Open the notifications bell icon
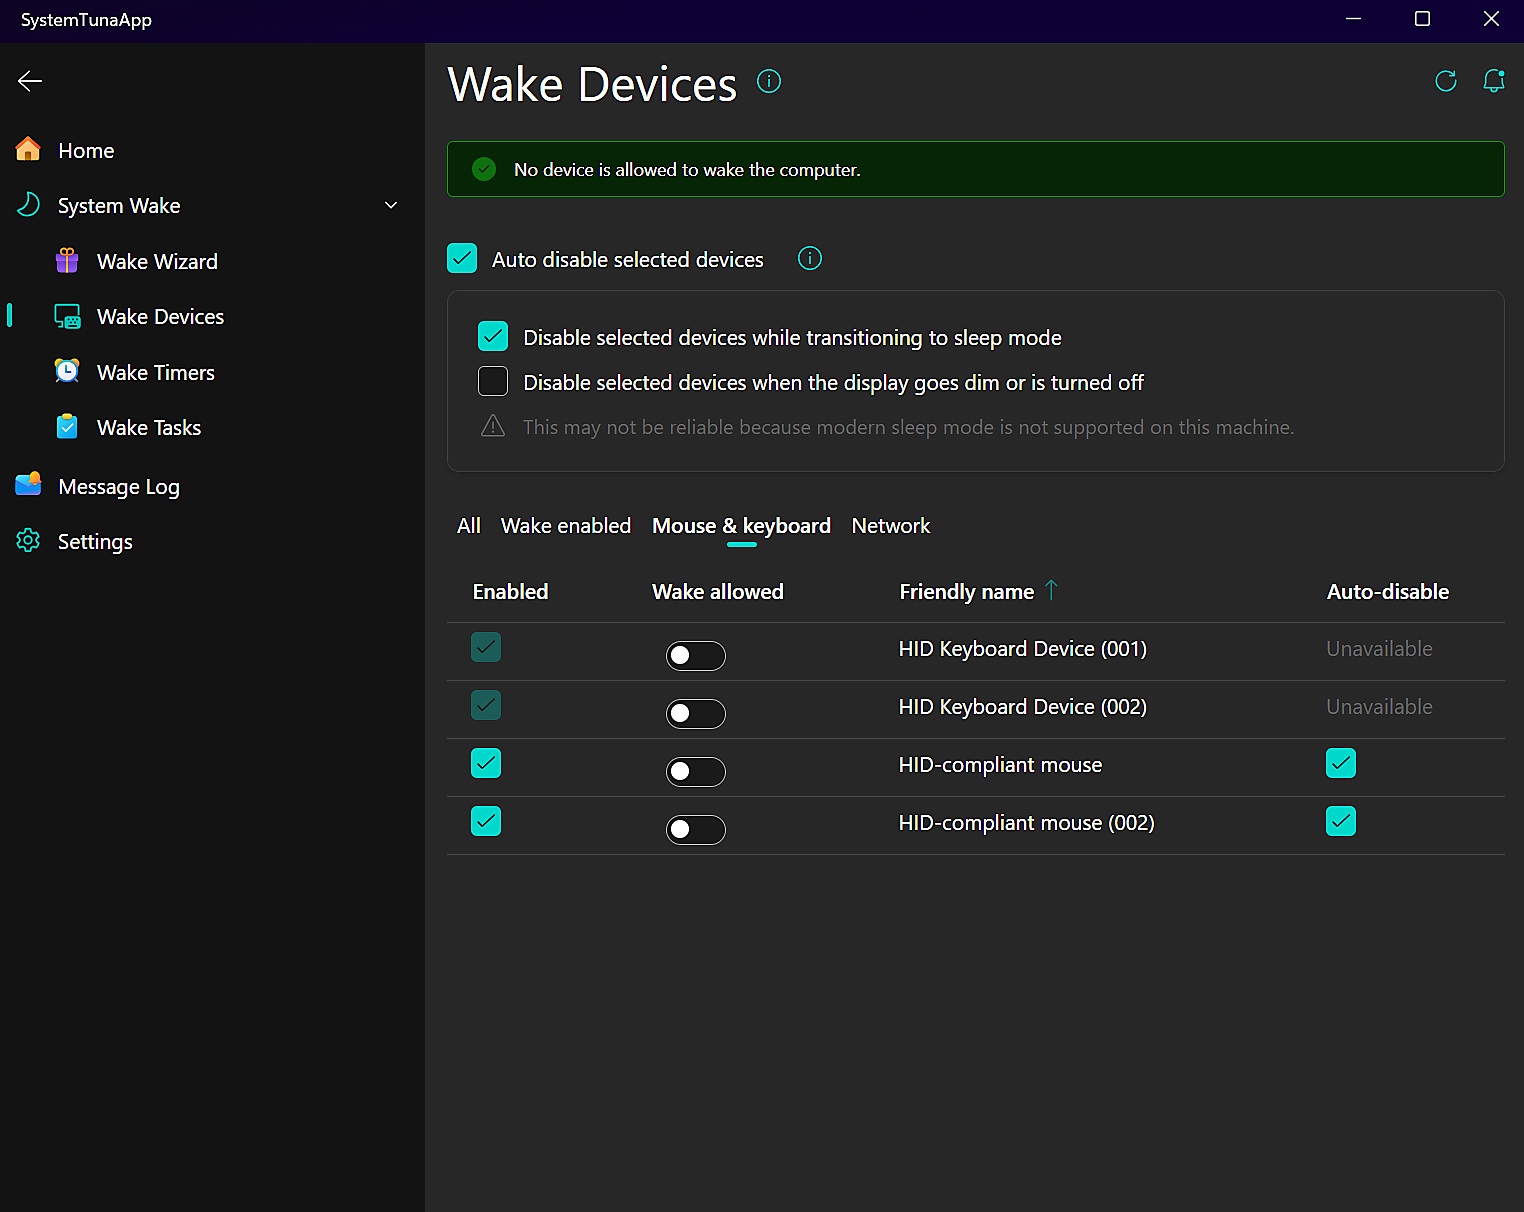Viewport: 1524px width, 1212px height. click(1493, 81)
